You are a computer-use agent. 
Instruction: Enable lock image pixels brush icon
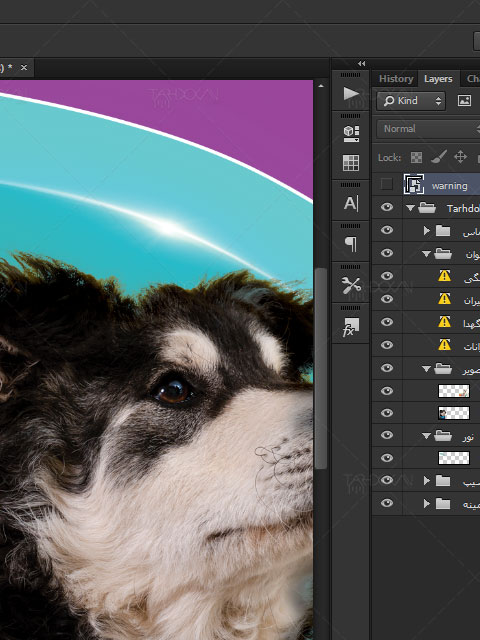click(439, 157)
